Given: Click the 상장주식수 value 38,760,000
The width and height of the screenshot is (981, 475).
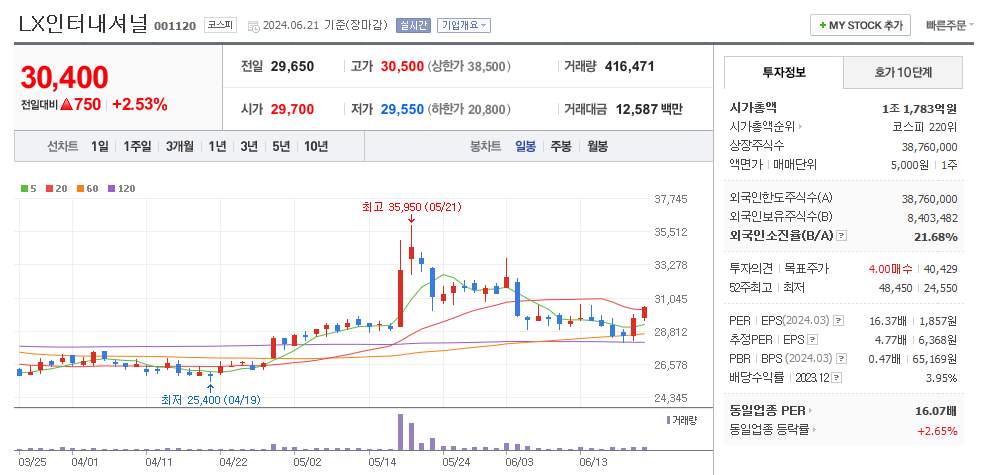Looking at the screenshot, I should click(929, 147).
